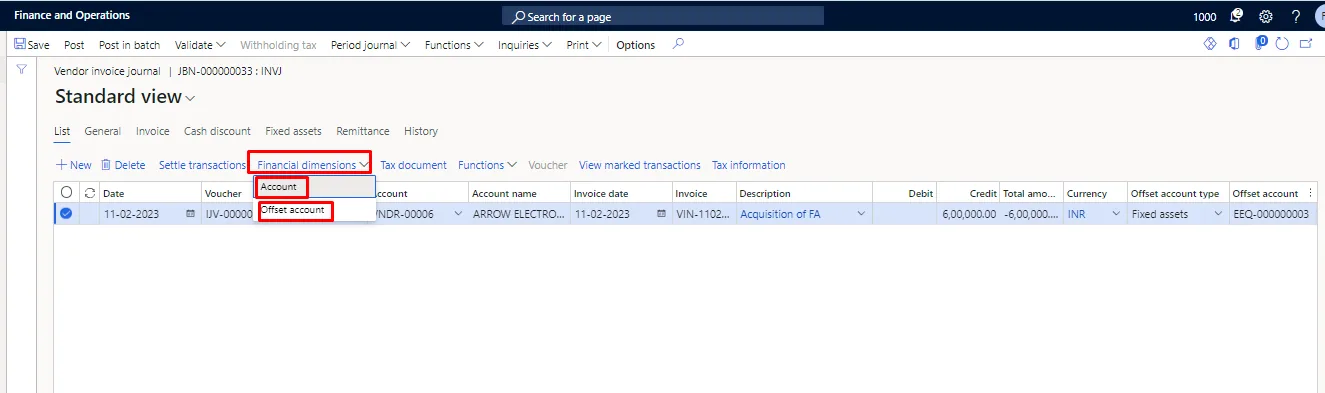This screenshot has width=1325, height=393.
Task: Open form in new window icon
Action: 1305,44
